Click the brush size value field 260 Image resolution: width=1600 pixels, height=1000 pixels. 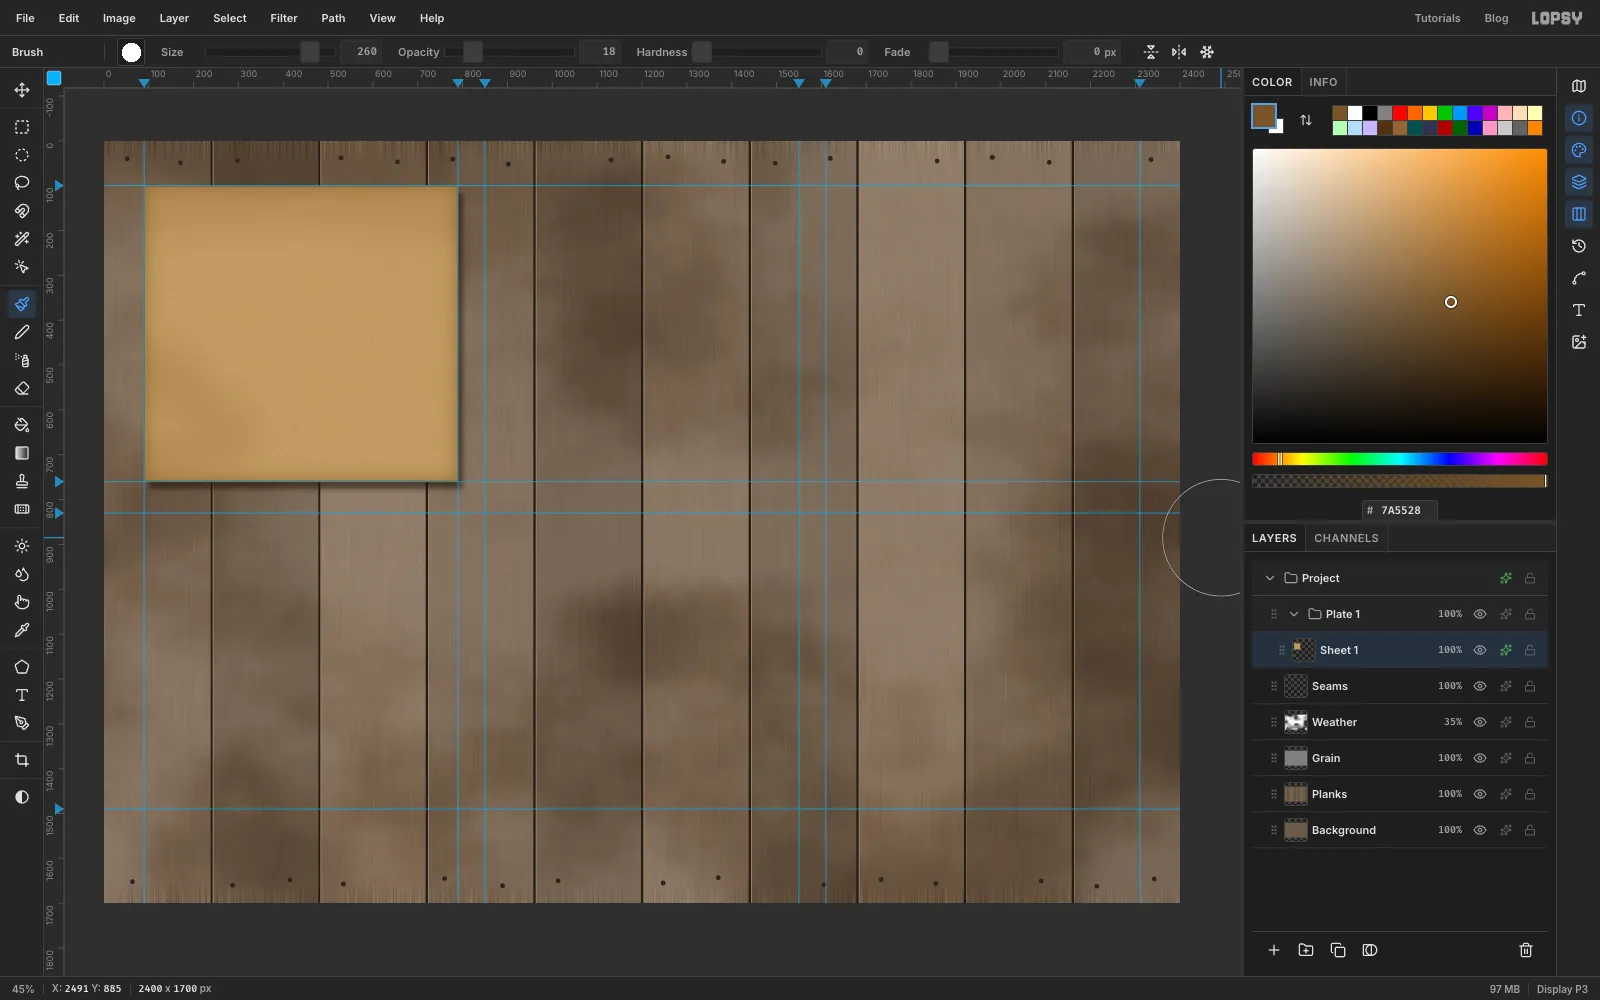pos(360,52)
